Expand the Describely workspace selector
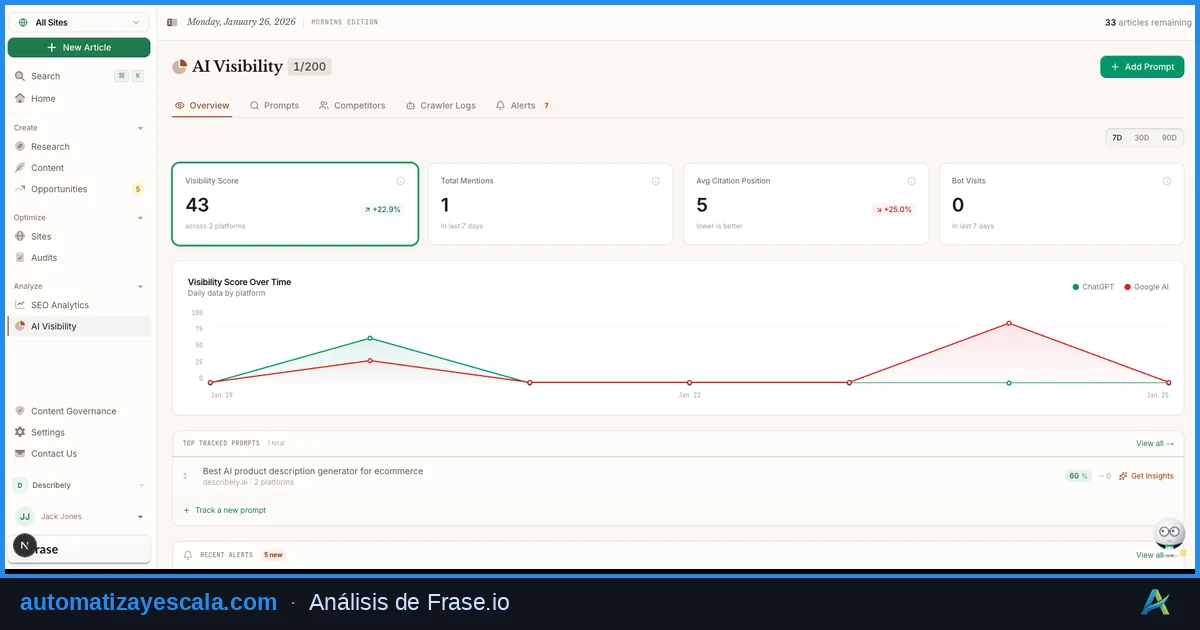The height and width of the screenshot is (630, 1200). (x=79, y=485)
